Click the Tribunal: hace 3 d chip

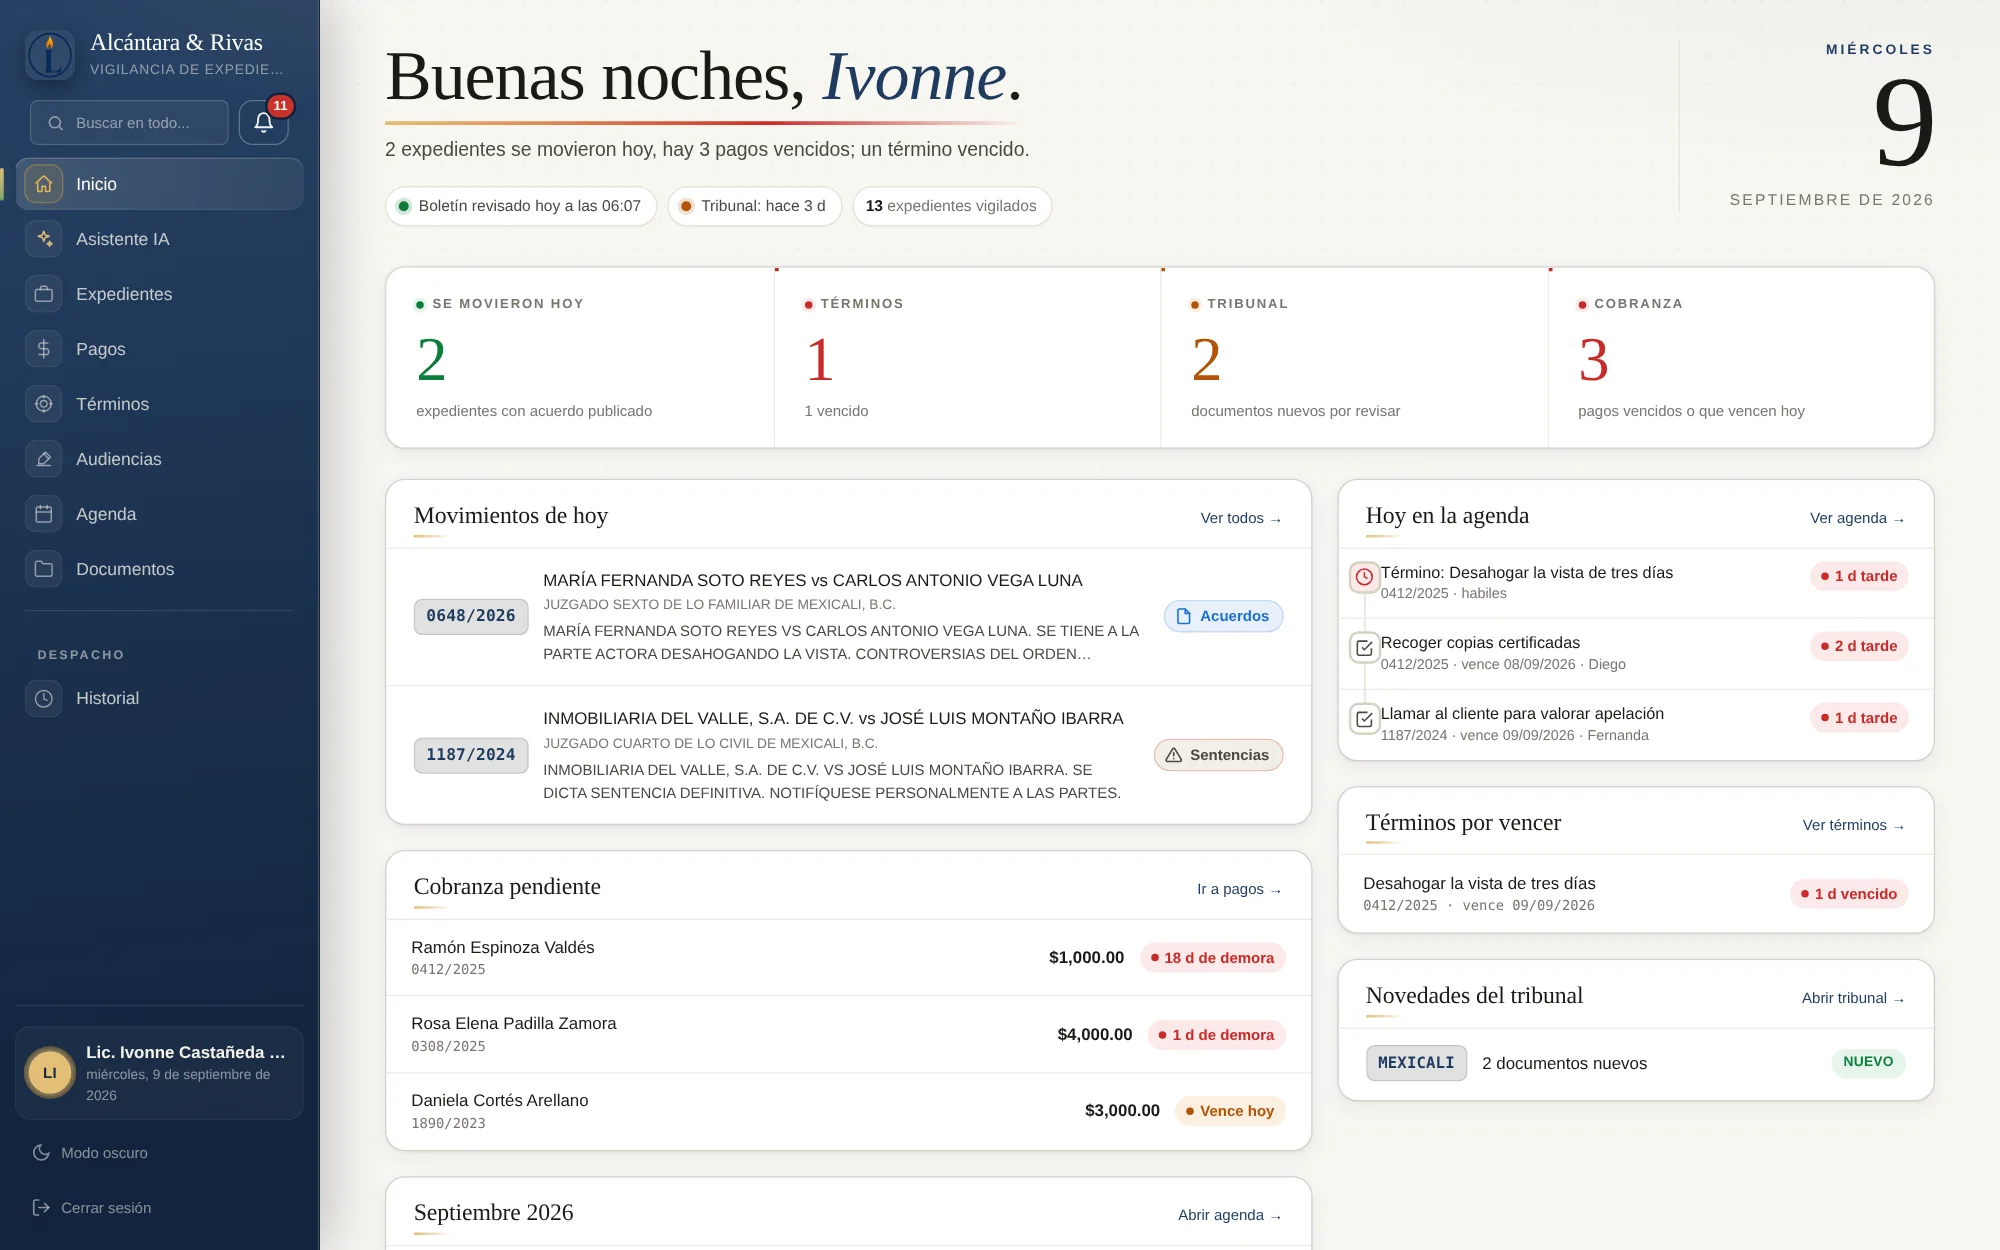coord(754,206)
